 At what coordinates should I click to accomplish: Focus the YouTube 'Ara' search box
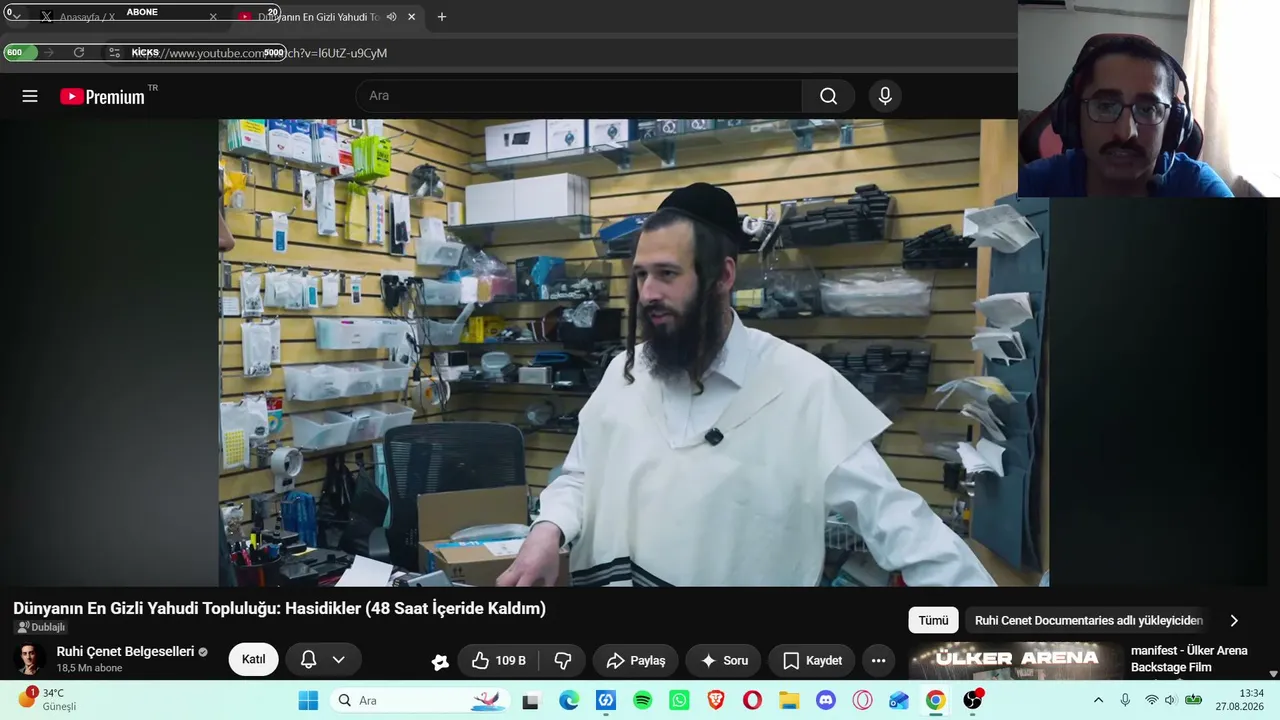click(578, 96)
